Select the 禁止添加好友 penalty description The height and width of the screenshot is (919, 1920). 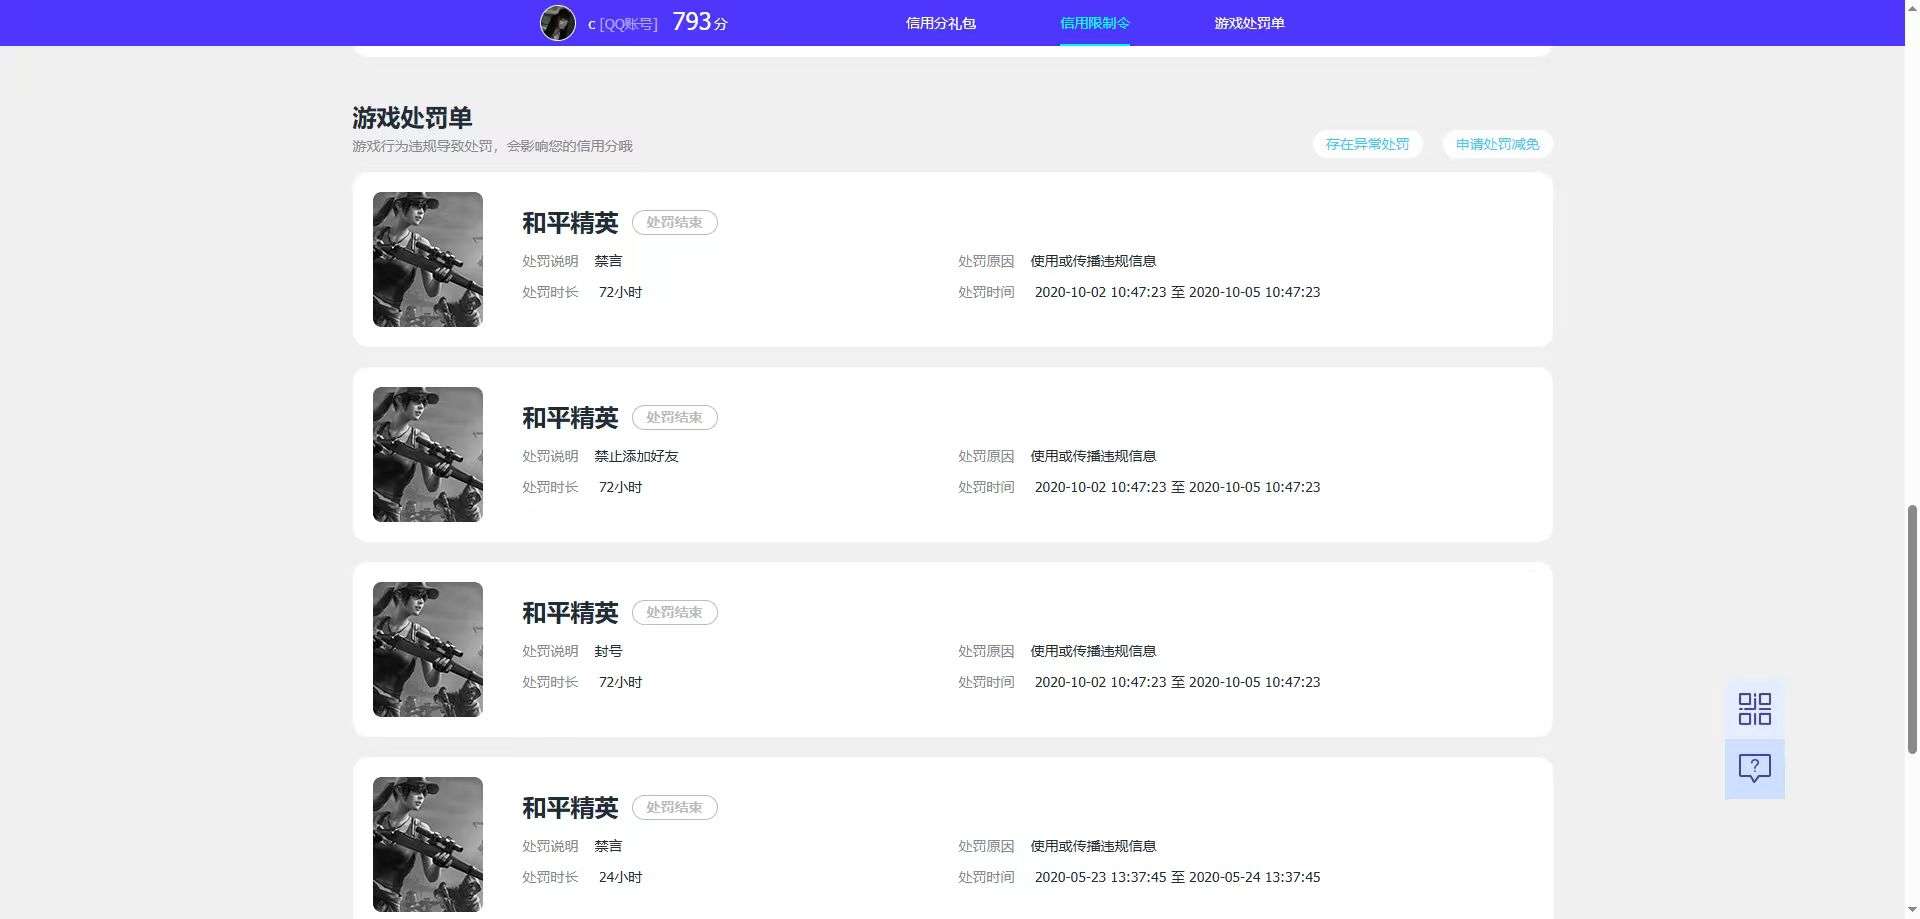pos(637,456)
